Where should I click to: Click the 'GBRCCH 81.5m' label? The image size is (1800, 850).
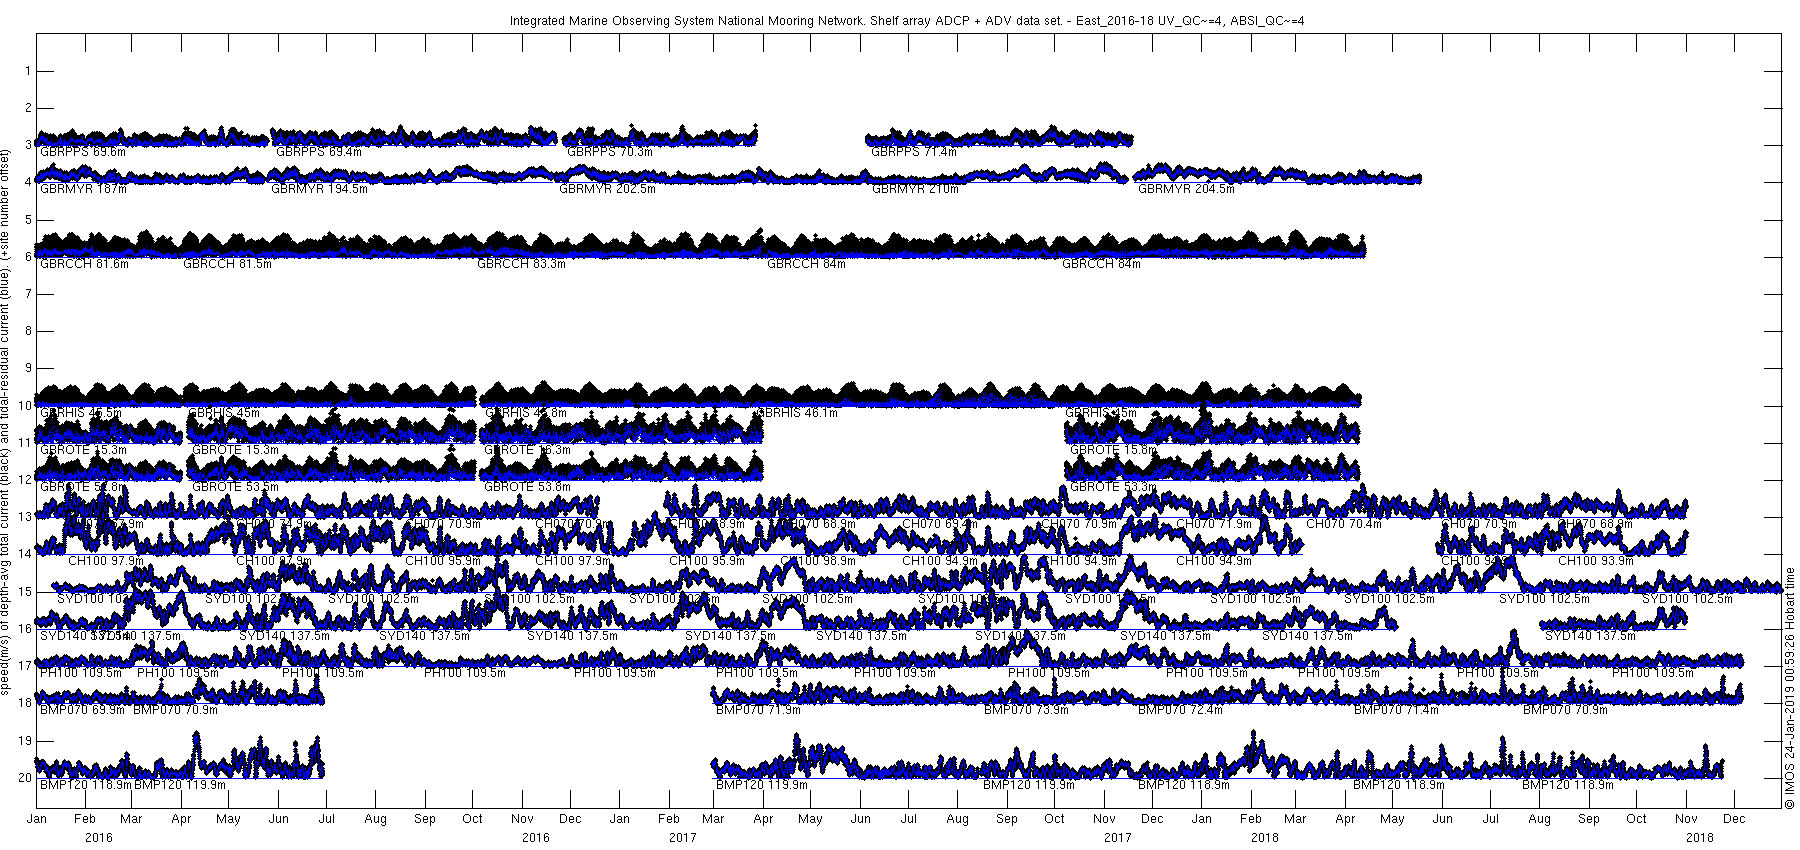point(227,264)
